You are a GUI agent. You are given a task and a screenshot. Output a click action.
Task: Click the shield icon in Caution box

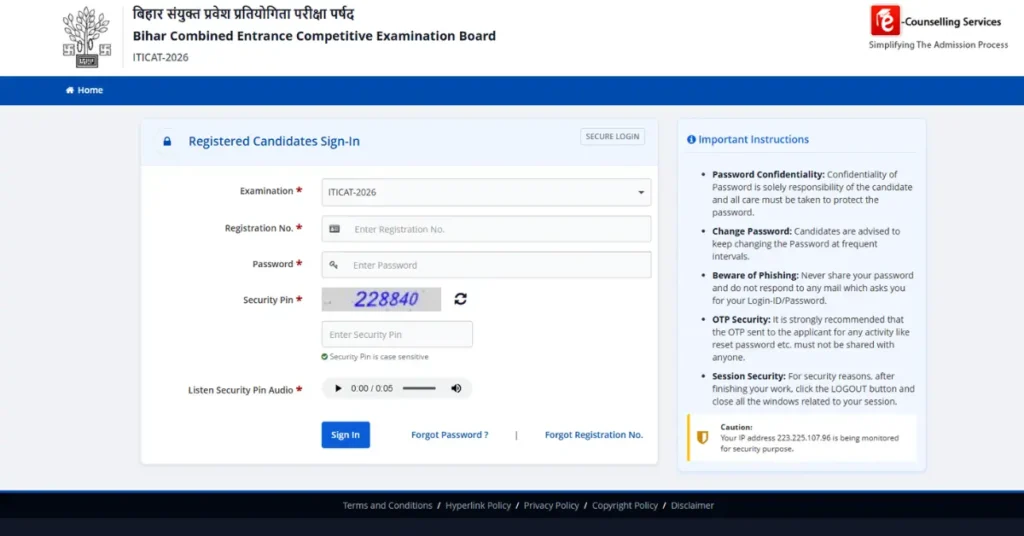pos(703,437)
